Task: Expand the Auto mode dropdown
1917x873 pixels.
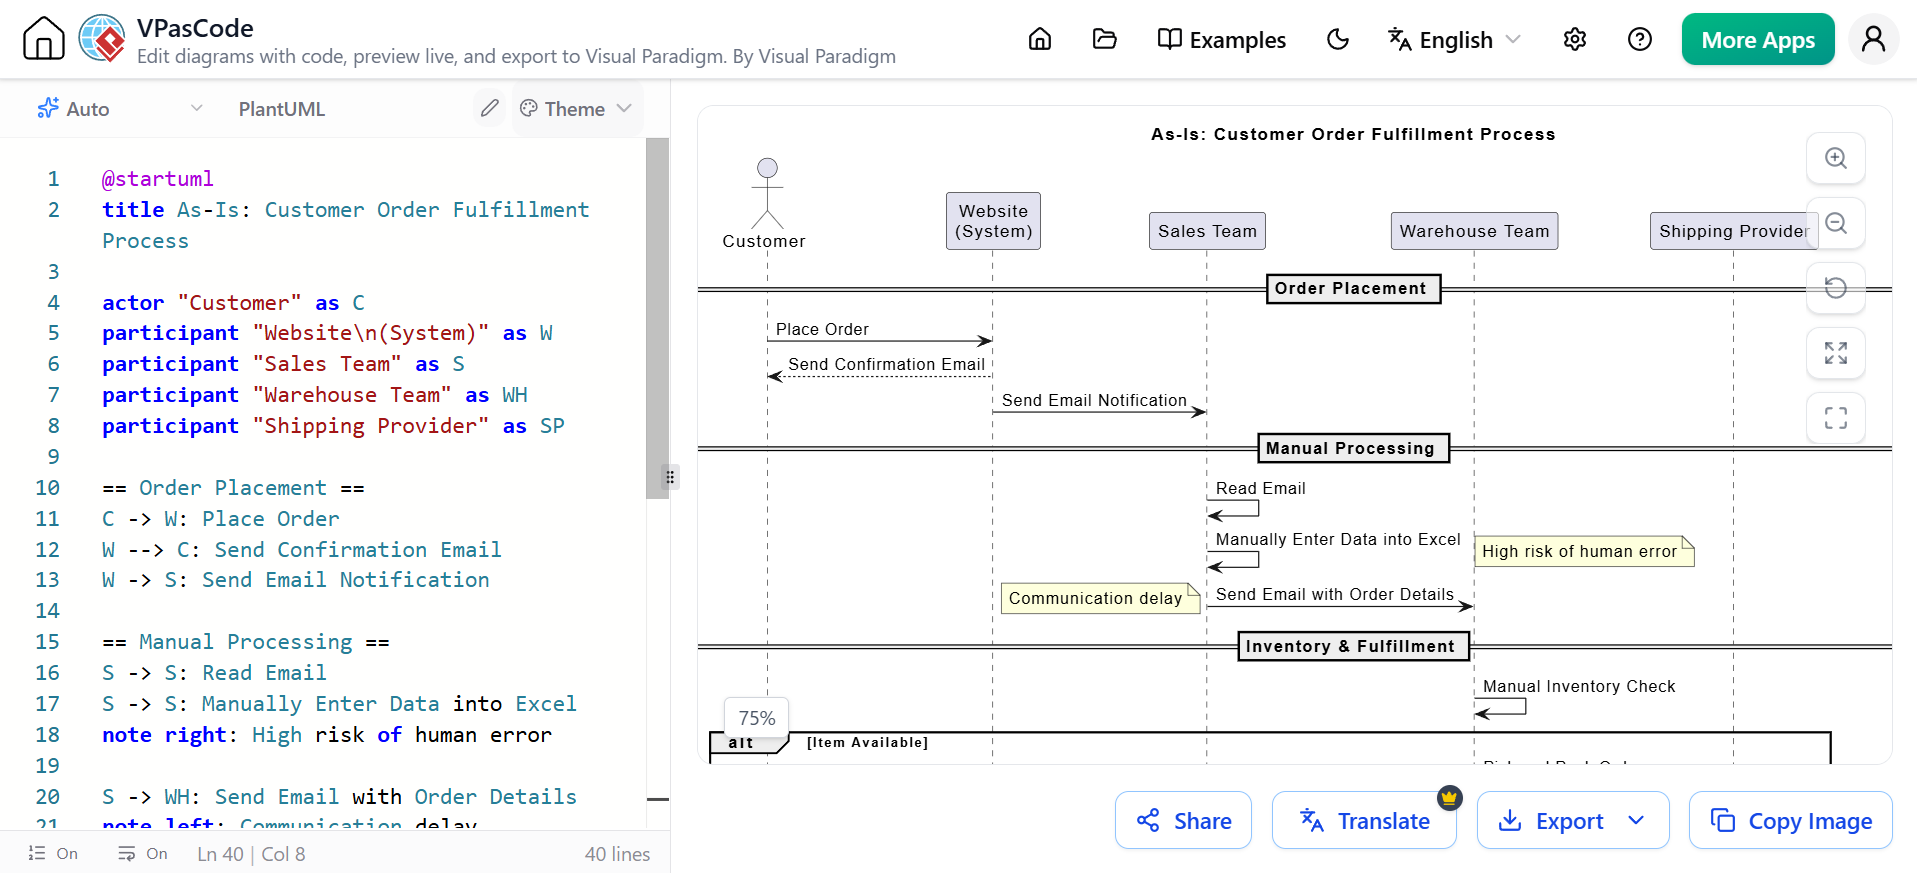Action: point(120,108)
